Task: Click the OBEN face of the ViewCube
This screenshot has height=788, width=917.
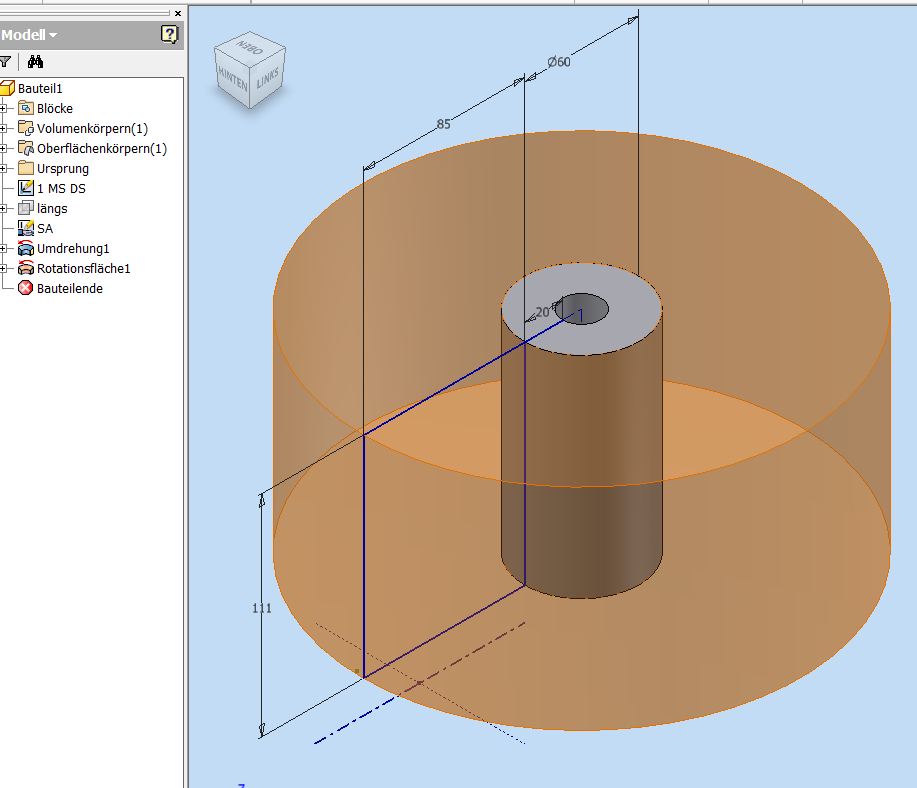Action: tap(248, 48)
